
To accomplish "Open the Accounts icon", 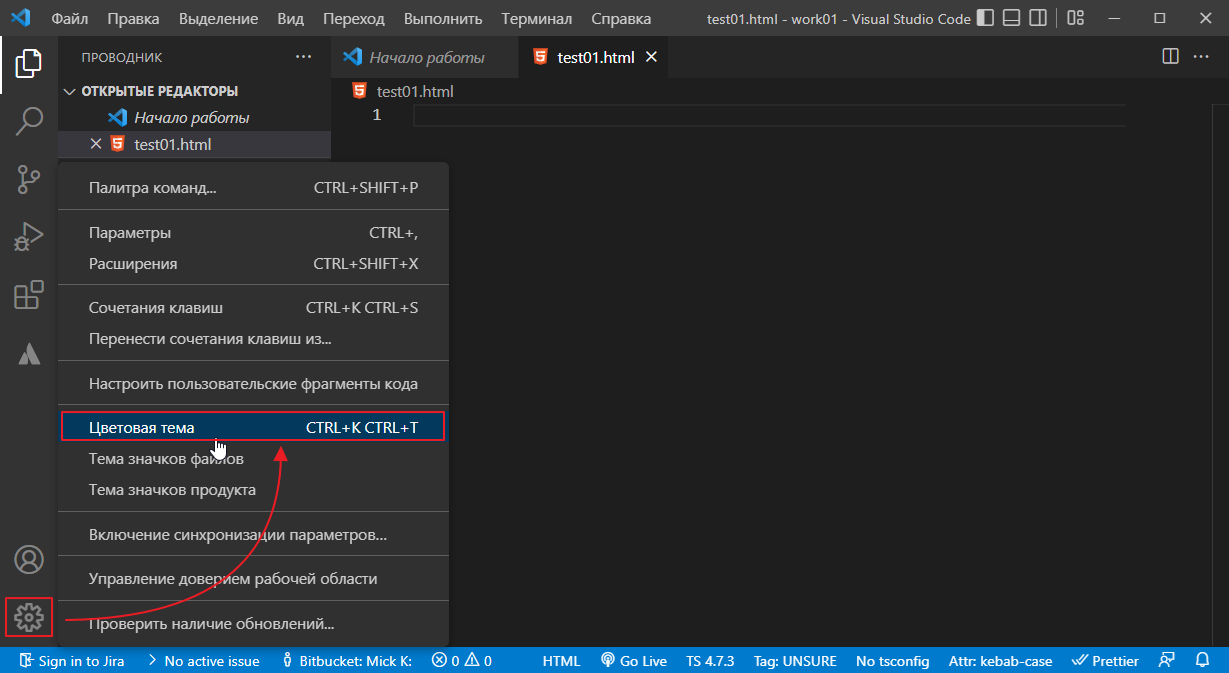I will pyautogui.click(x=29, y=560).
